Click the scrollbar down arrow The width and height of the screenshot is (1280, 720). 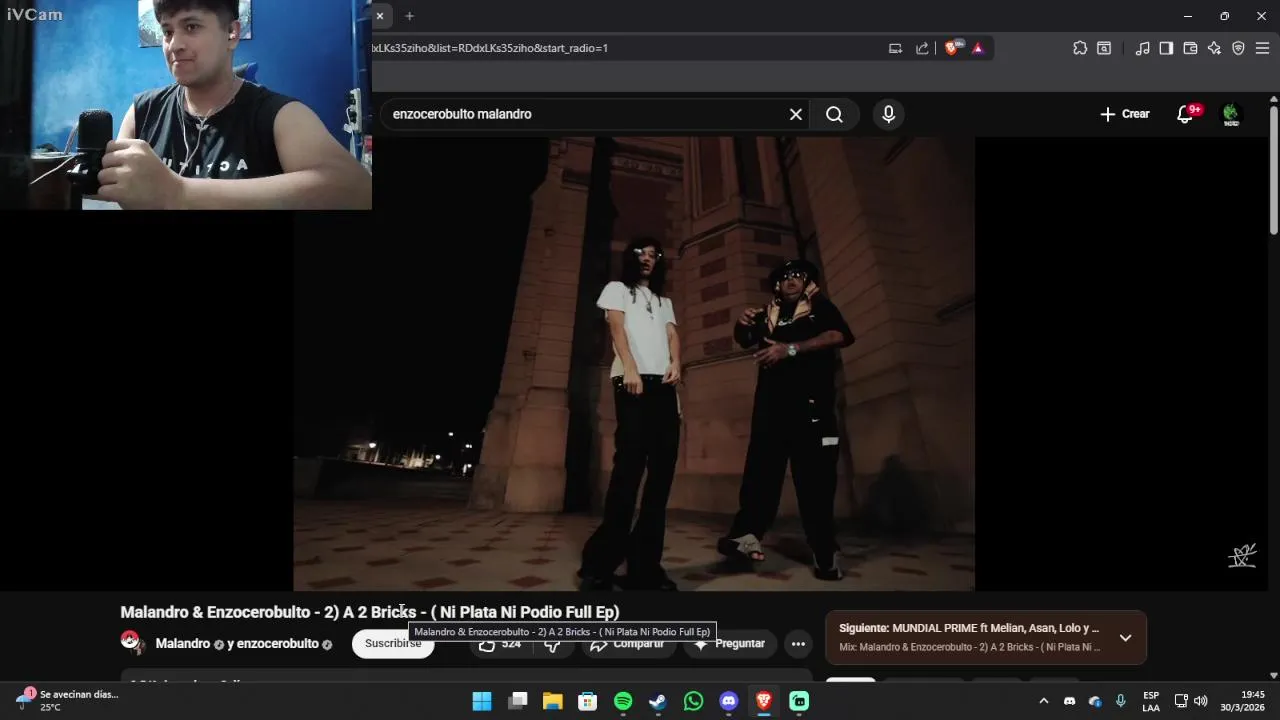1273,675
